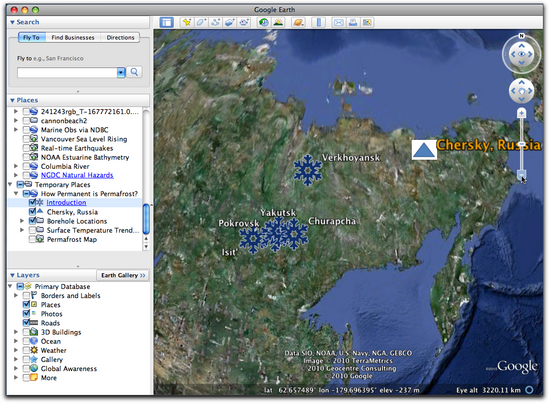Click View in Google Maps icon
Image resolution: width=549 pixels, height=403 pixels.
click(x=367, y=22)
